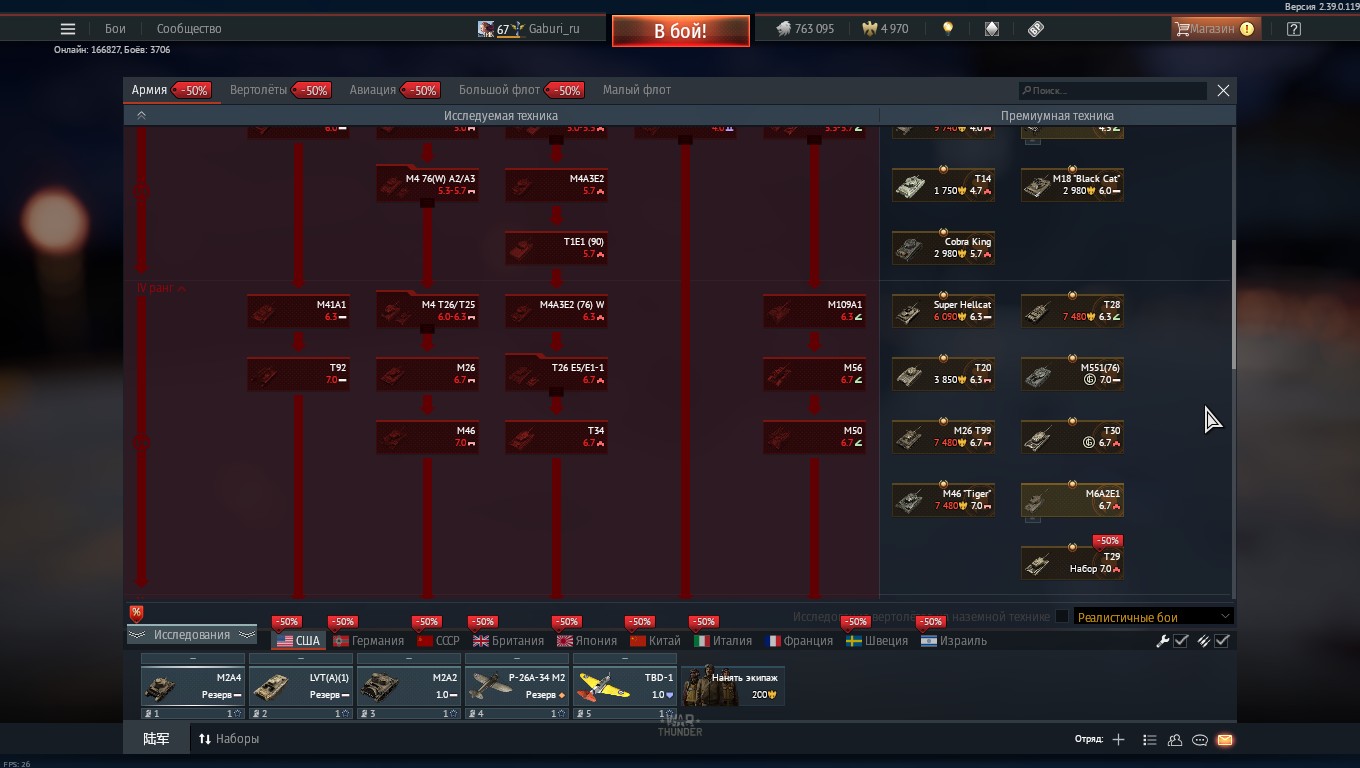Open the hamburger main menu
This screenshot has width=1360, height=768.
pyautogui.click(x=67, y=29)
